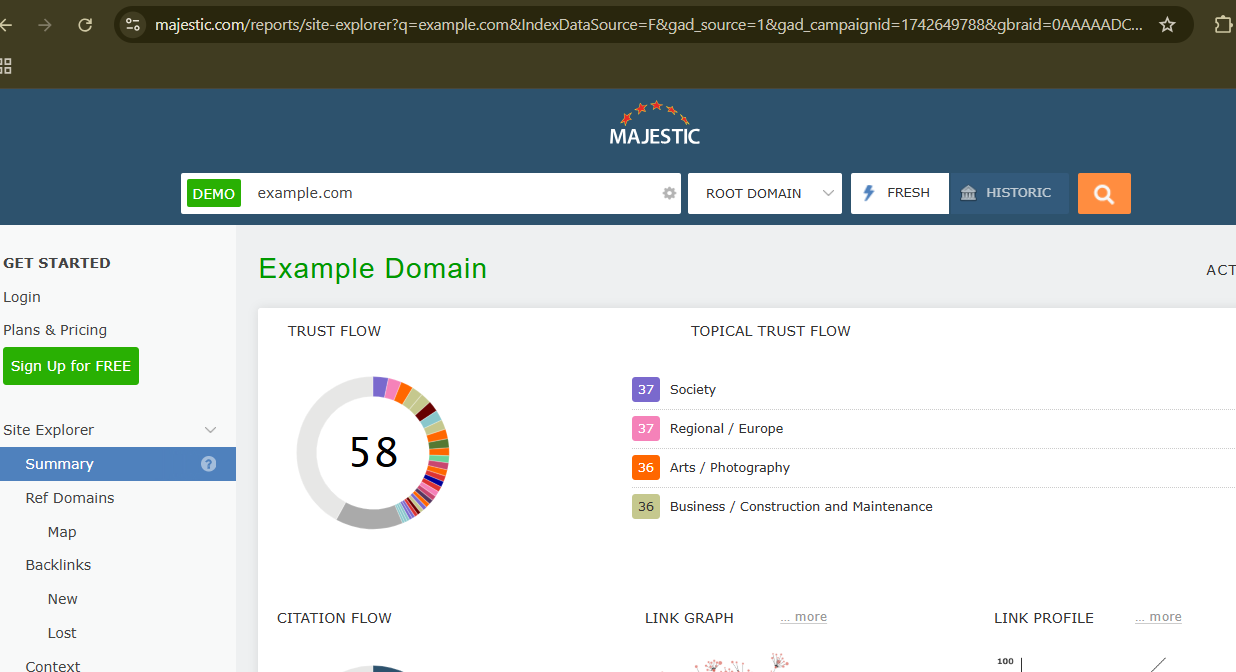Screen dimensions: 1236x672
Task: Click the browser address bar URL
Action: (x=648, y=25)
